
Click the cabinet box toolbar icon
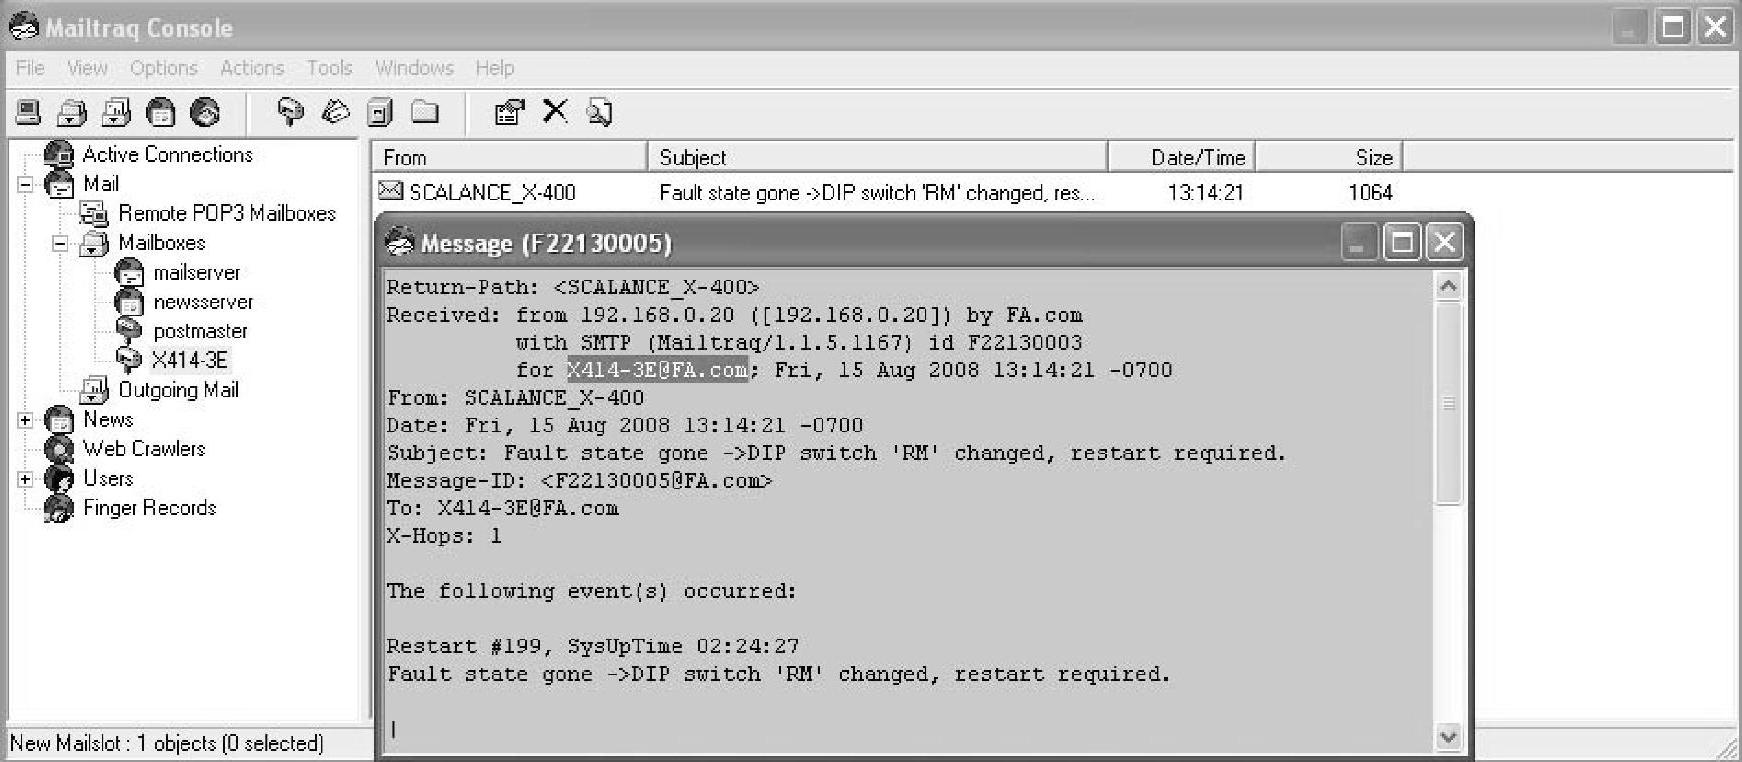[x=380, y=112]
